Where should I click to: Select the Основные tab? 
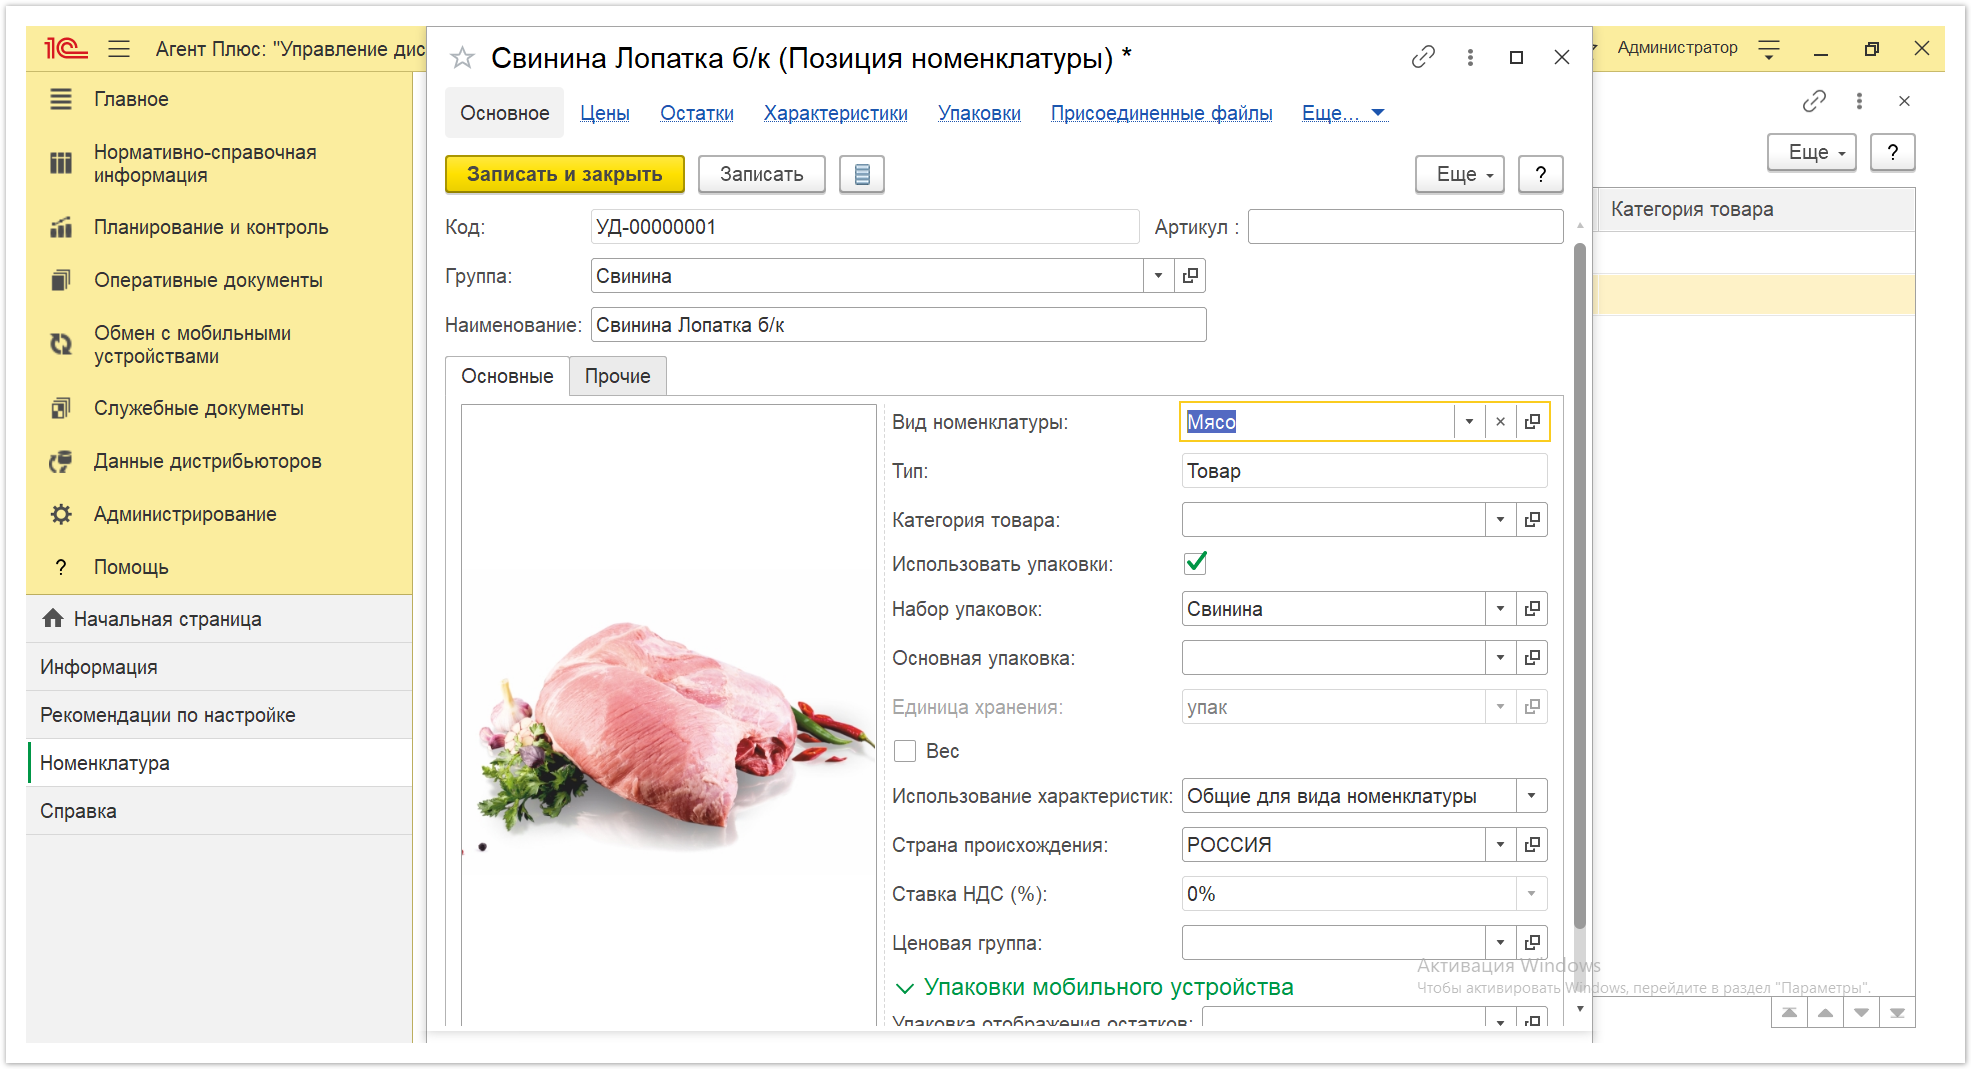507,376
